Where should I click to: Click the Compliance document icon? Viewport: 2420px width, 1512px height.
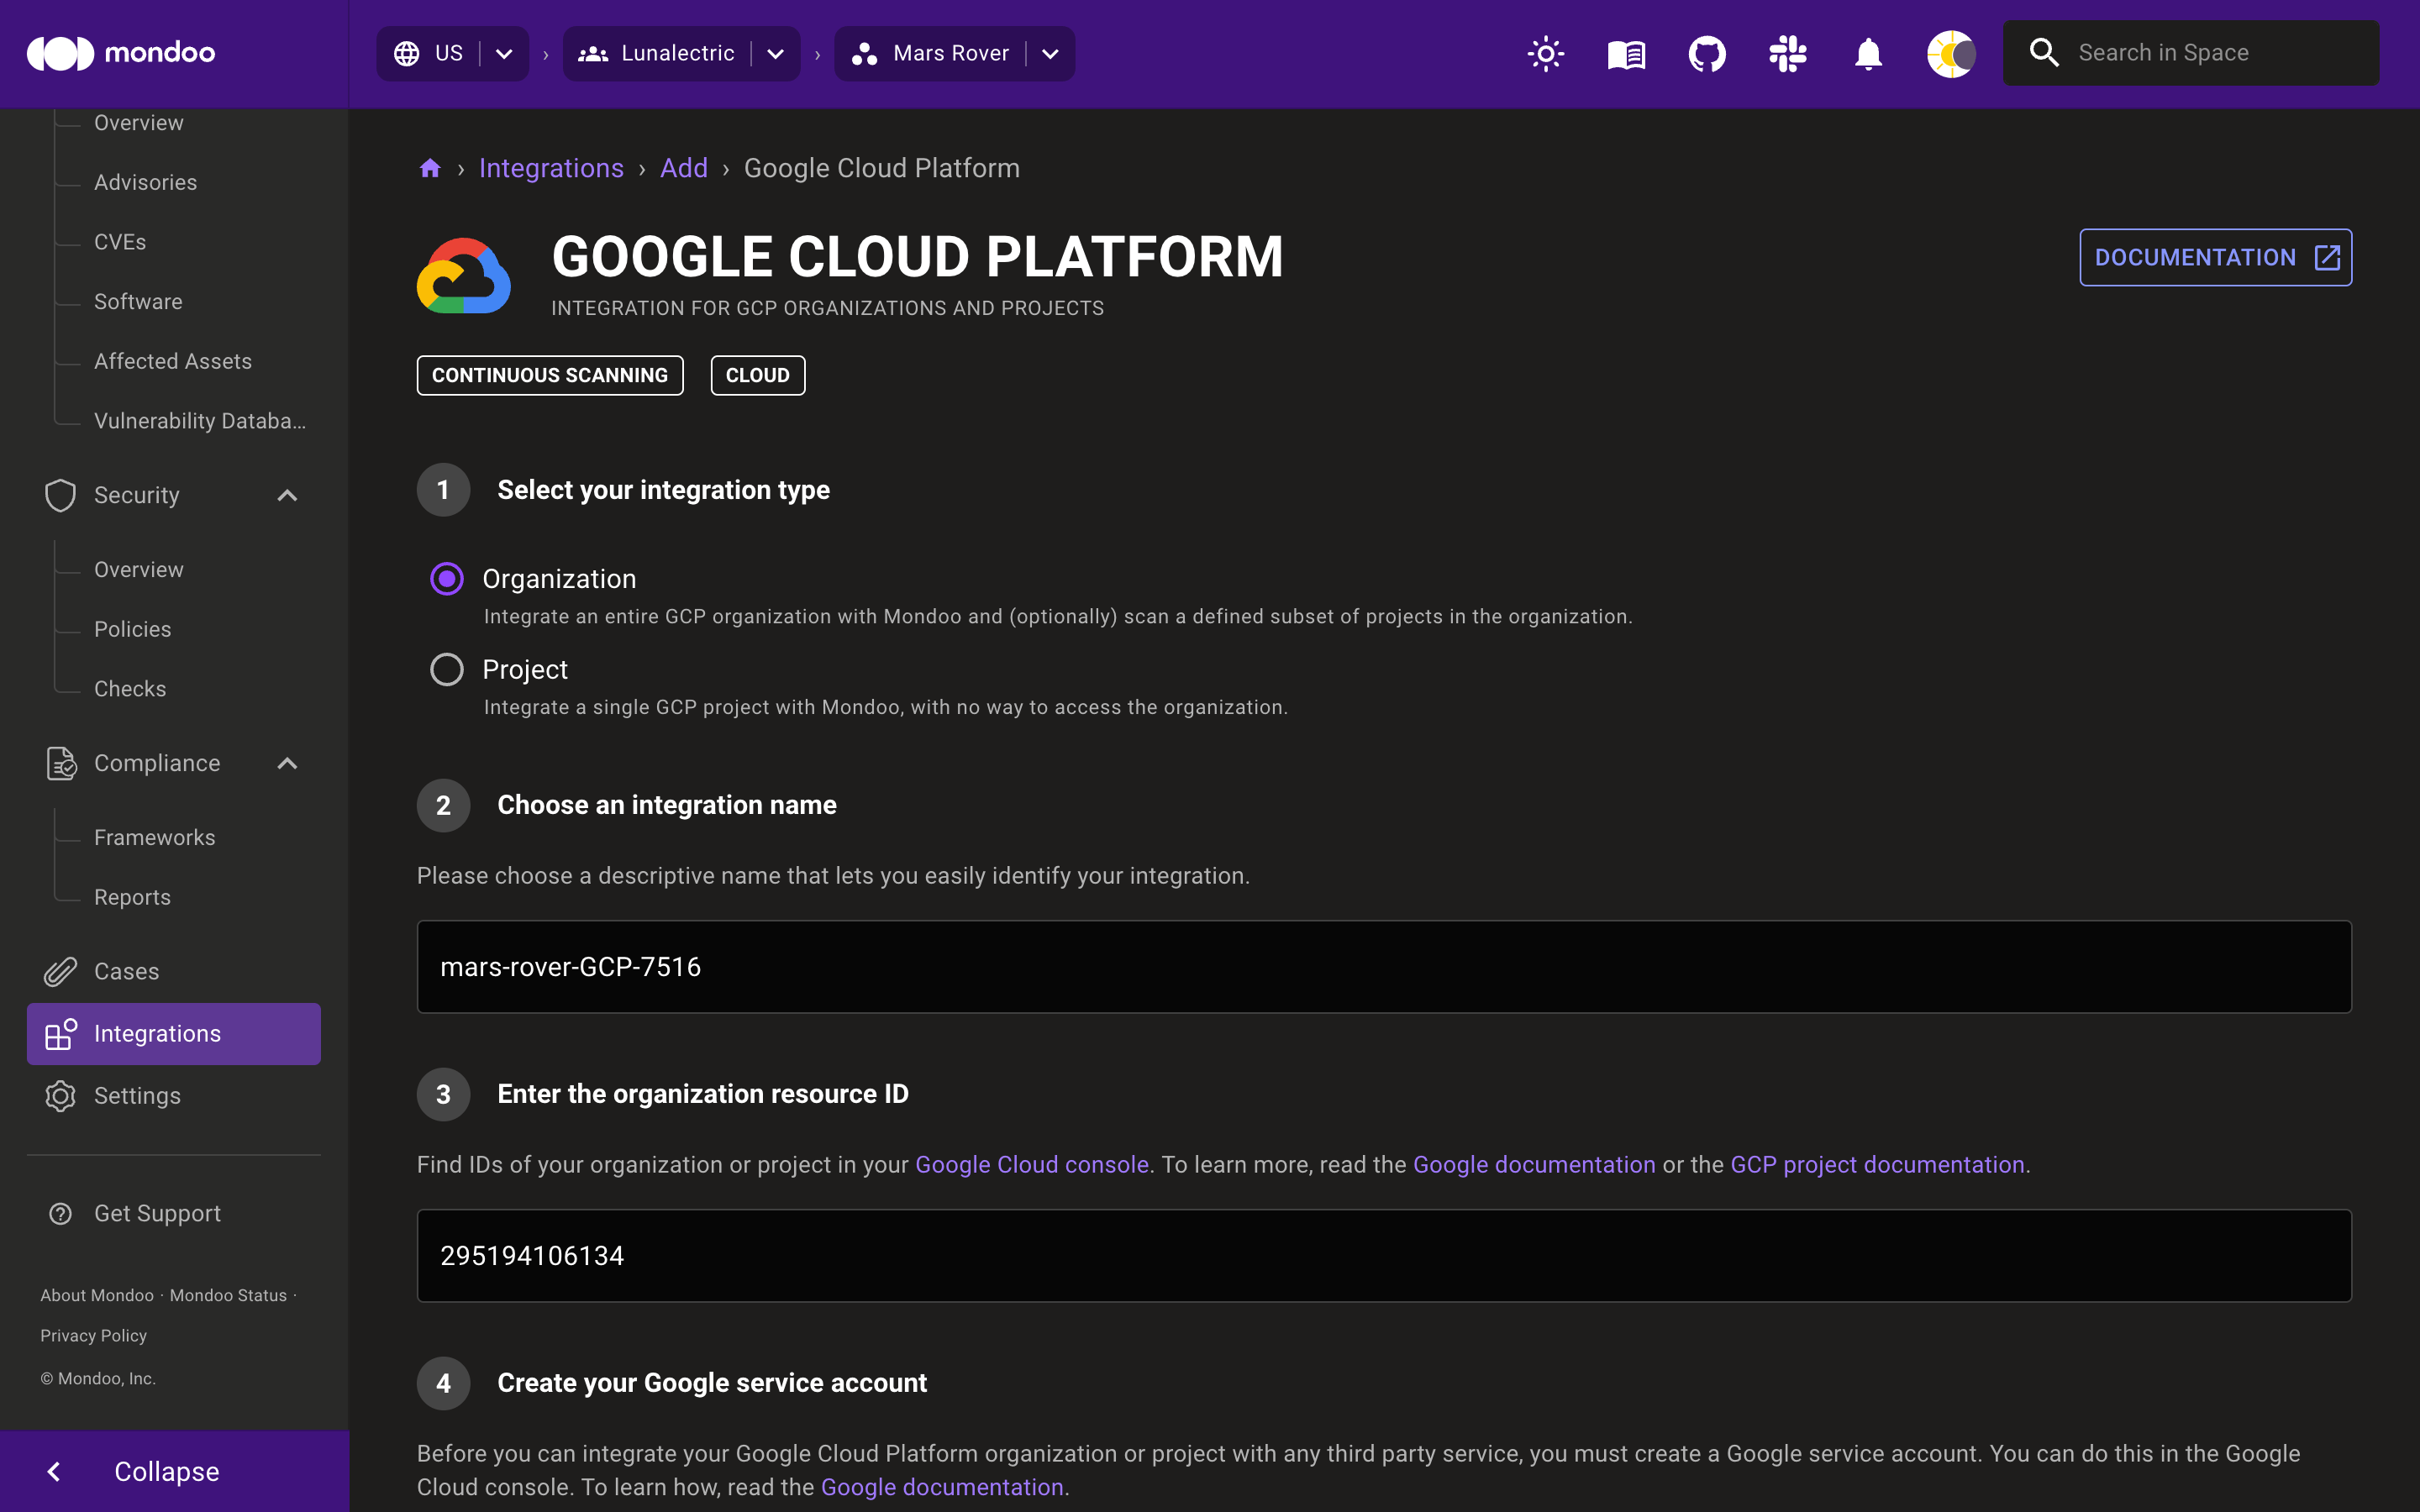60,763
